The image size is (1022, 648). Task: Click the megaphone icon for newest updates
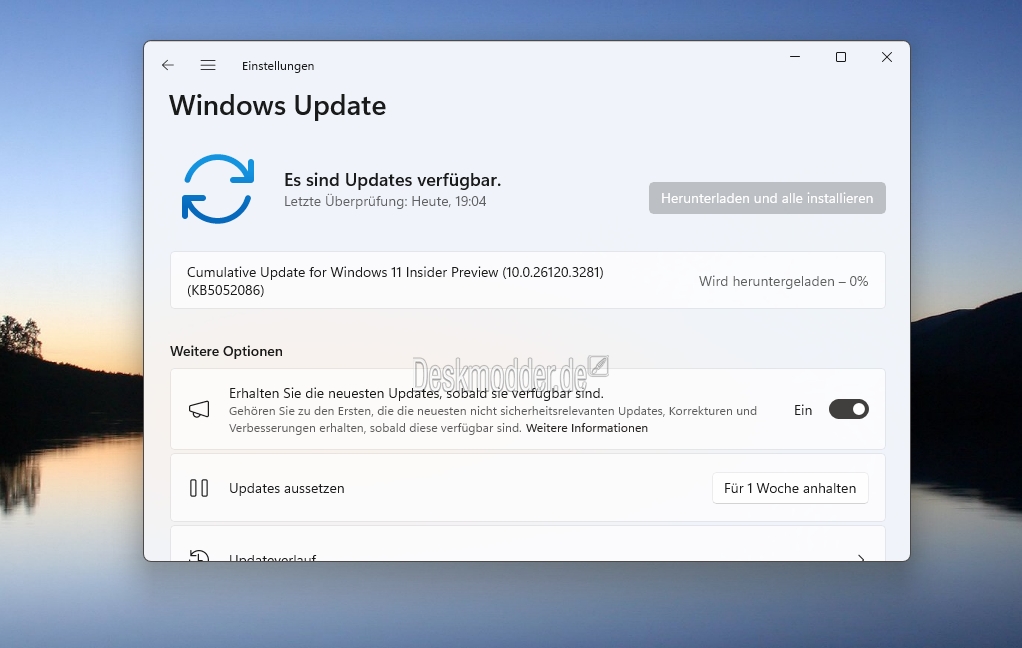[199, 409]
